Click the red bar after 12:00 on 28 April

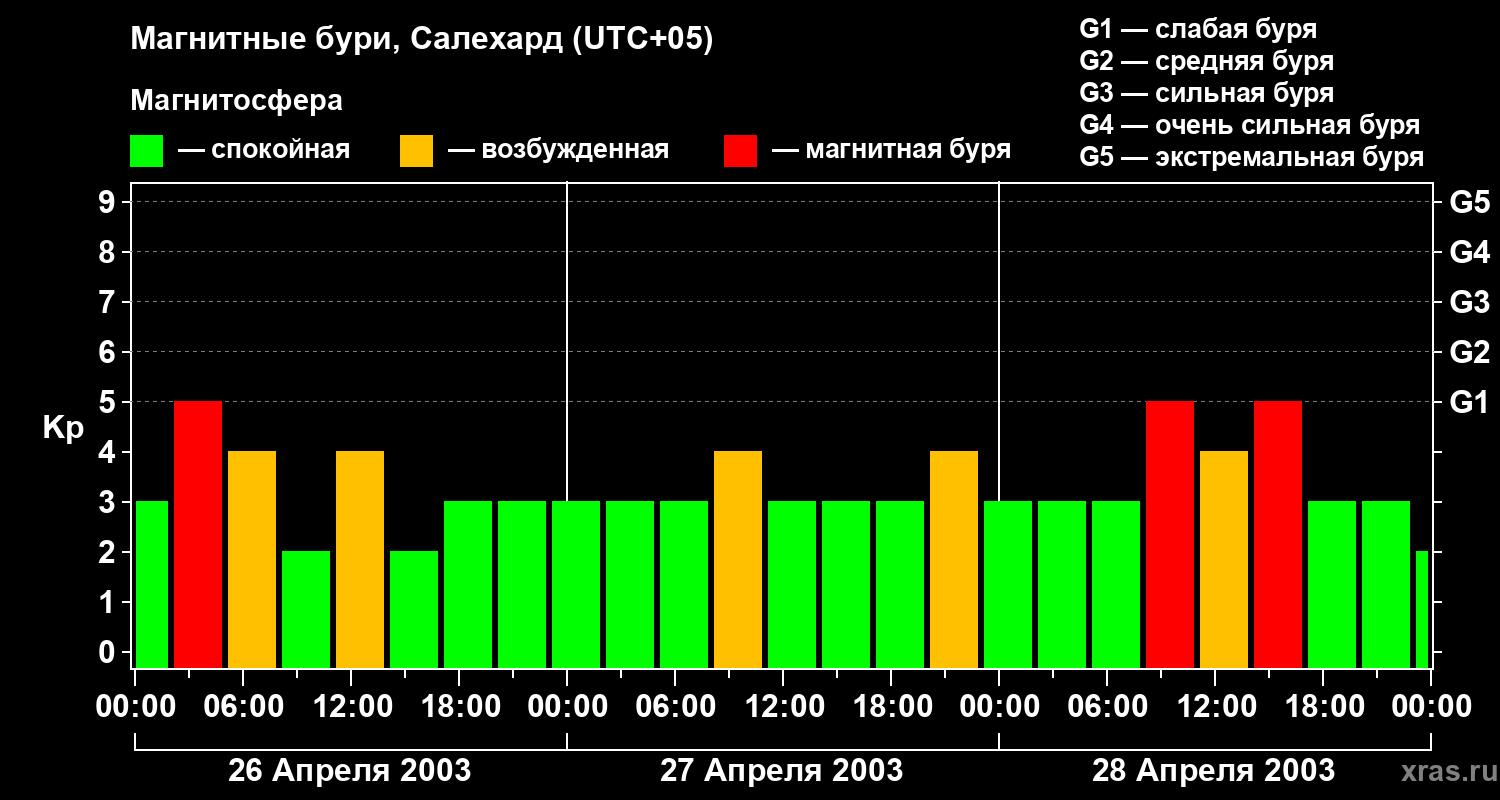[x=1278, y=535]
